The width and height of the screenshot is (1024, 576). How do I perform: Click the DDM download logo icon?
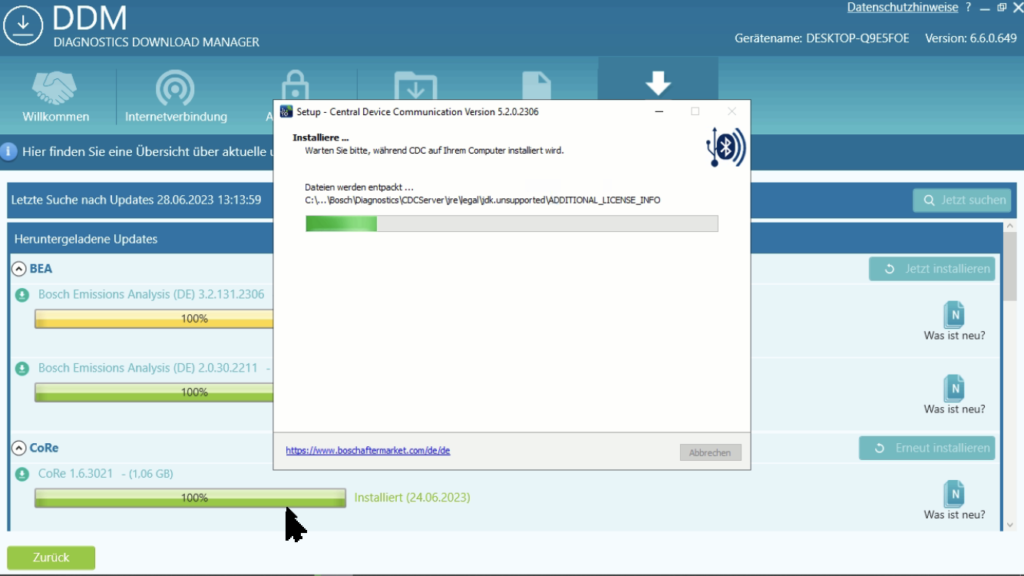click(x=23, y=25)
